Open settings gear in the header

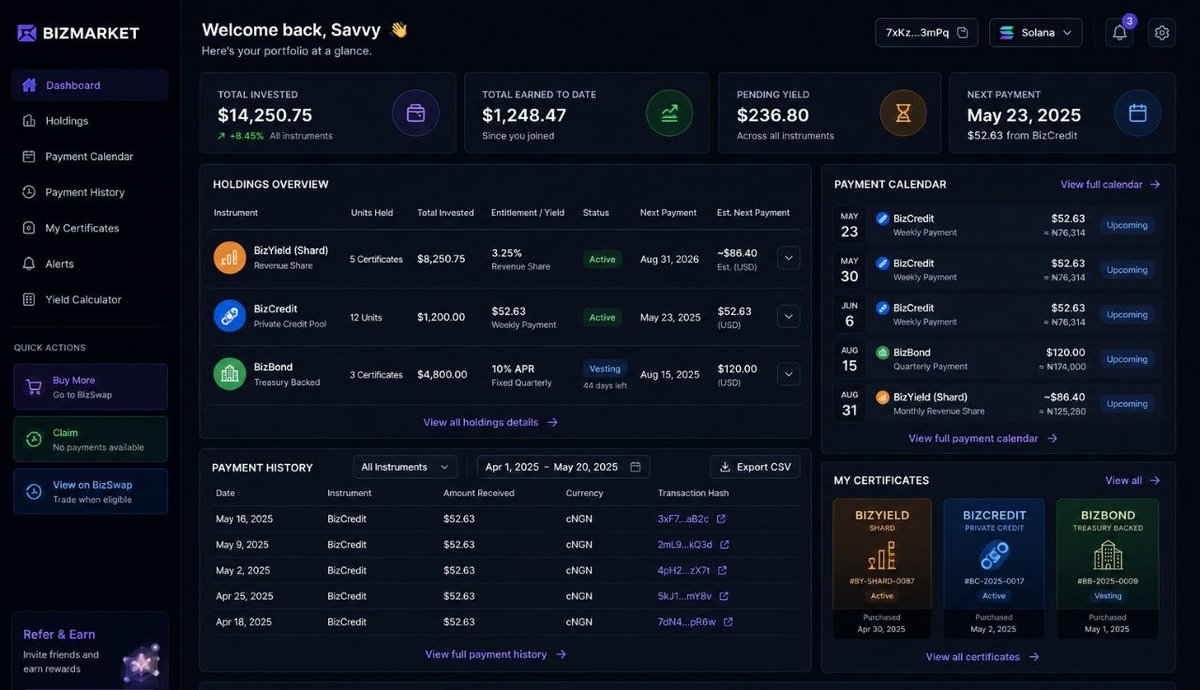1161,32
